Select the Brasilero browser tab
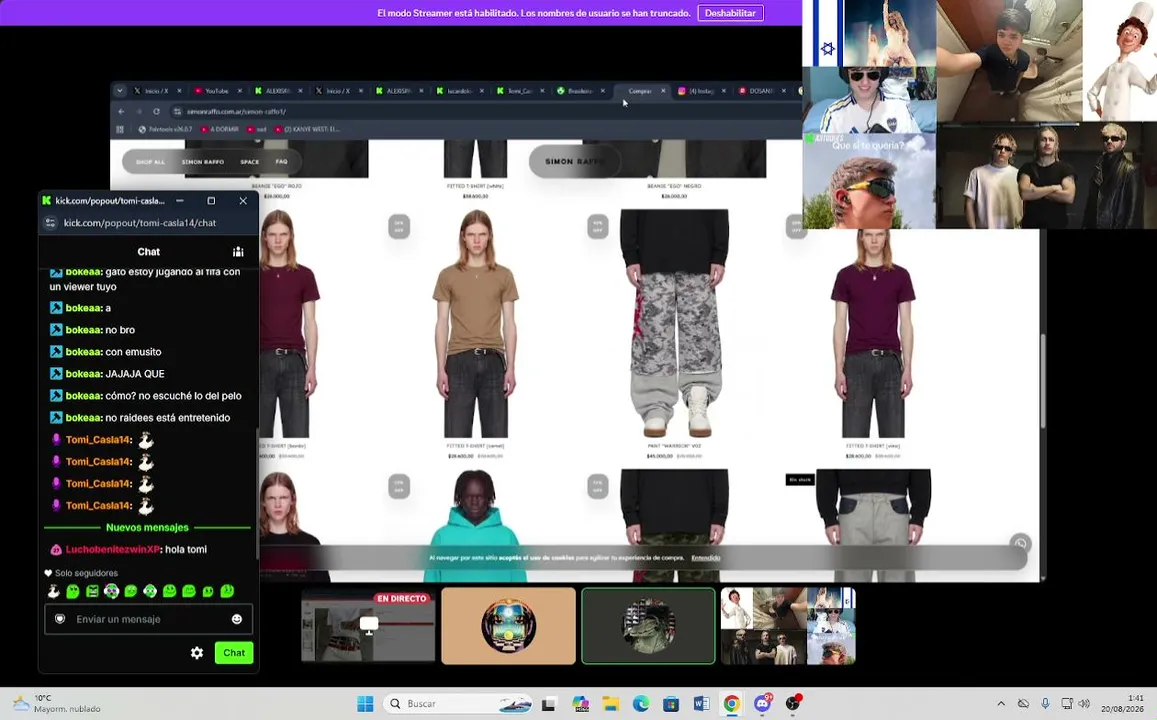 (x=580, y=91)
